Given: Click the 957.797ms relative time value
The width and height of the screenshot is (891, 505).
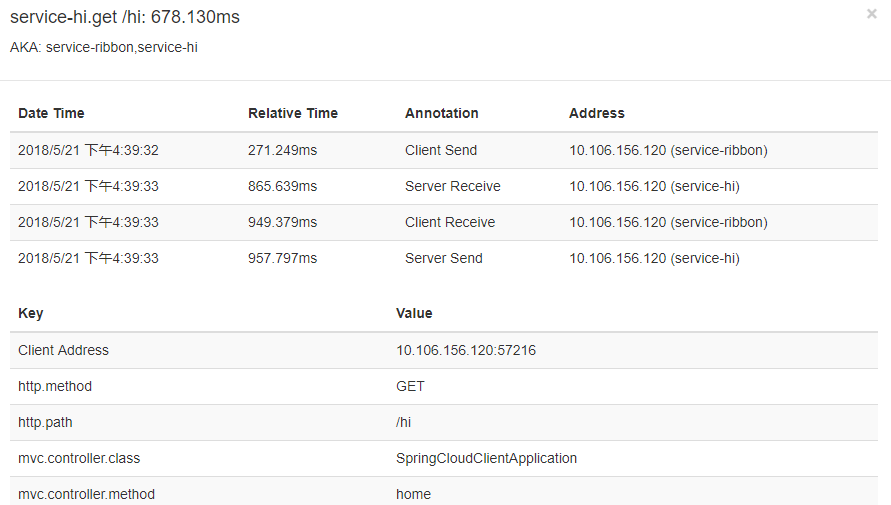Looking at the screenshot, I should click(282, 258).
